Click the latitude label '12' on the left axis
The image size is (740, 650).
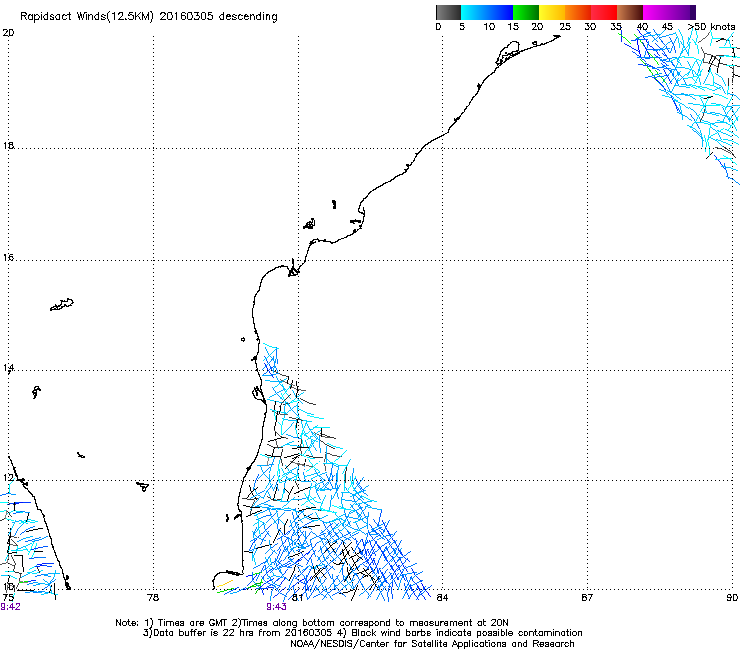point(8,478)
